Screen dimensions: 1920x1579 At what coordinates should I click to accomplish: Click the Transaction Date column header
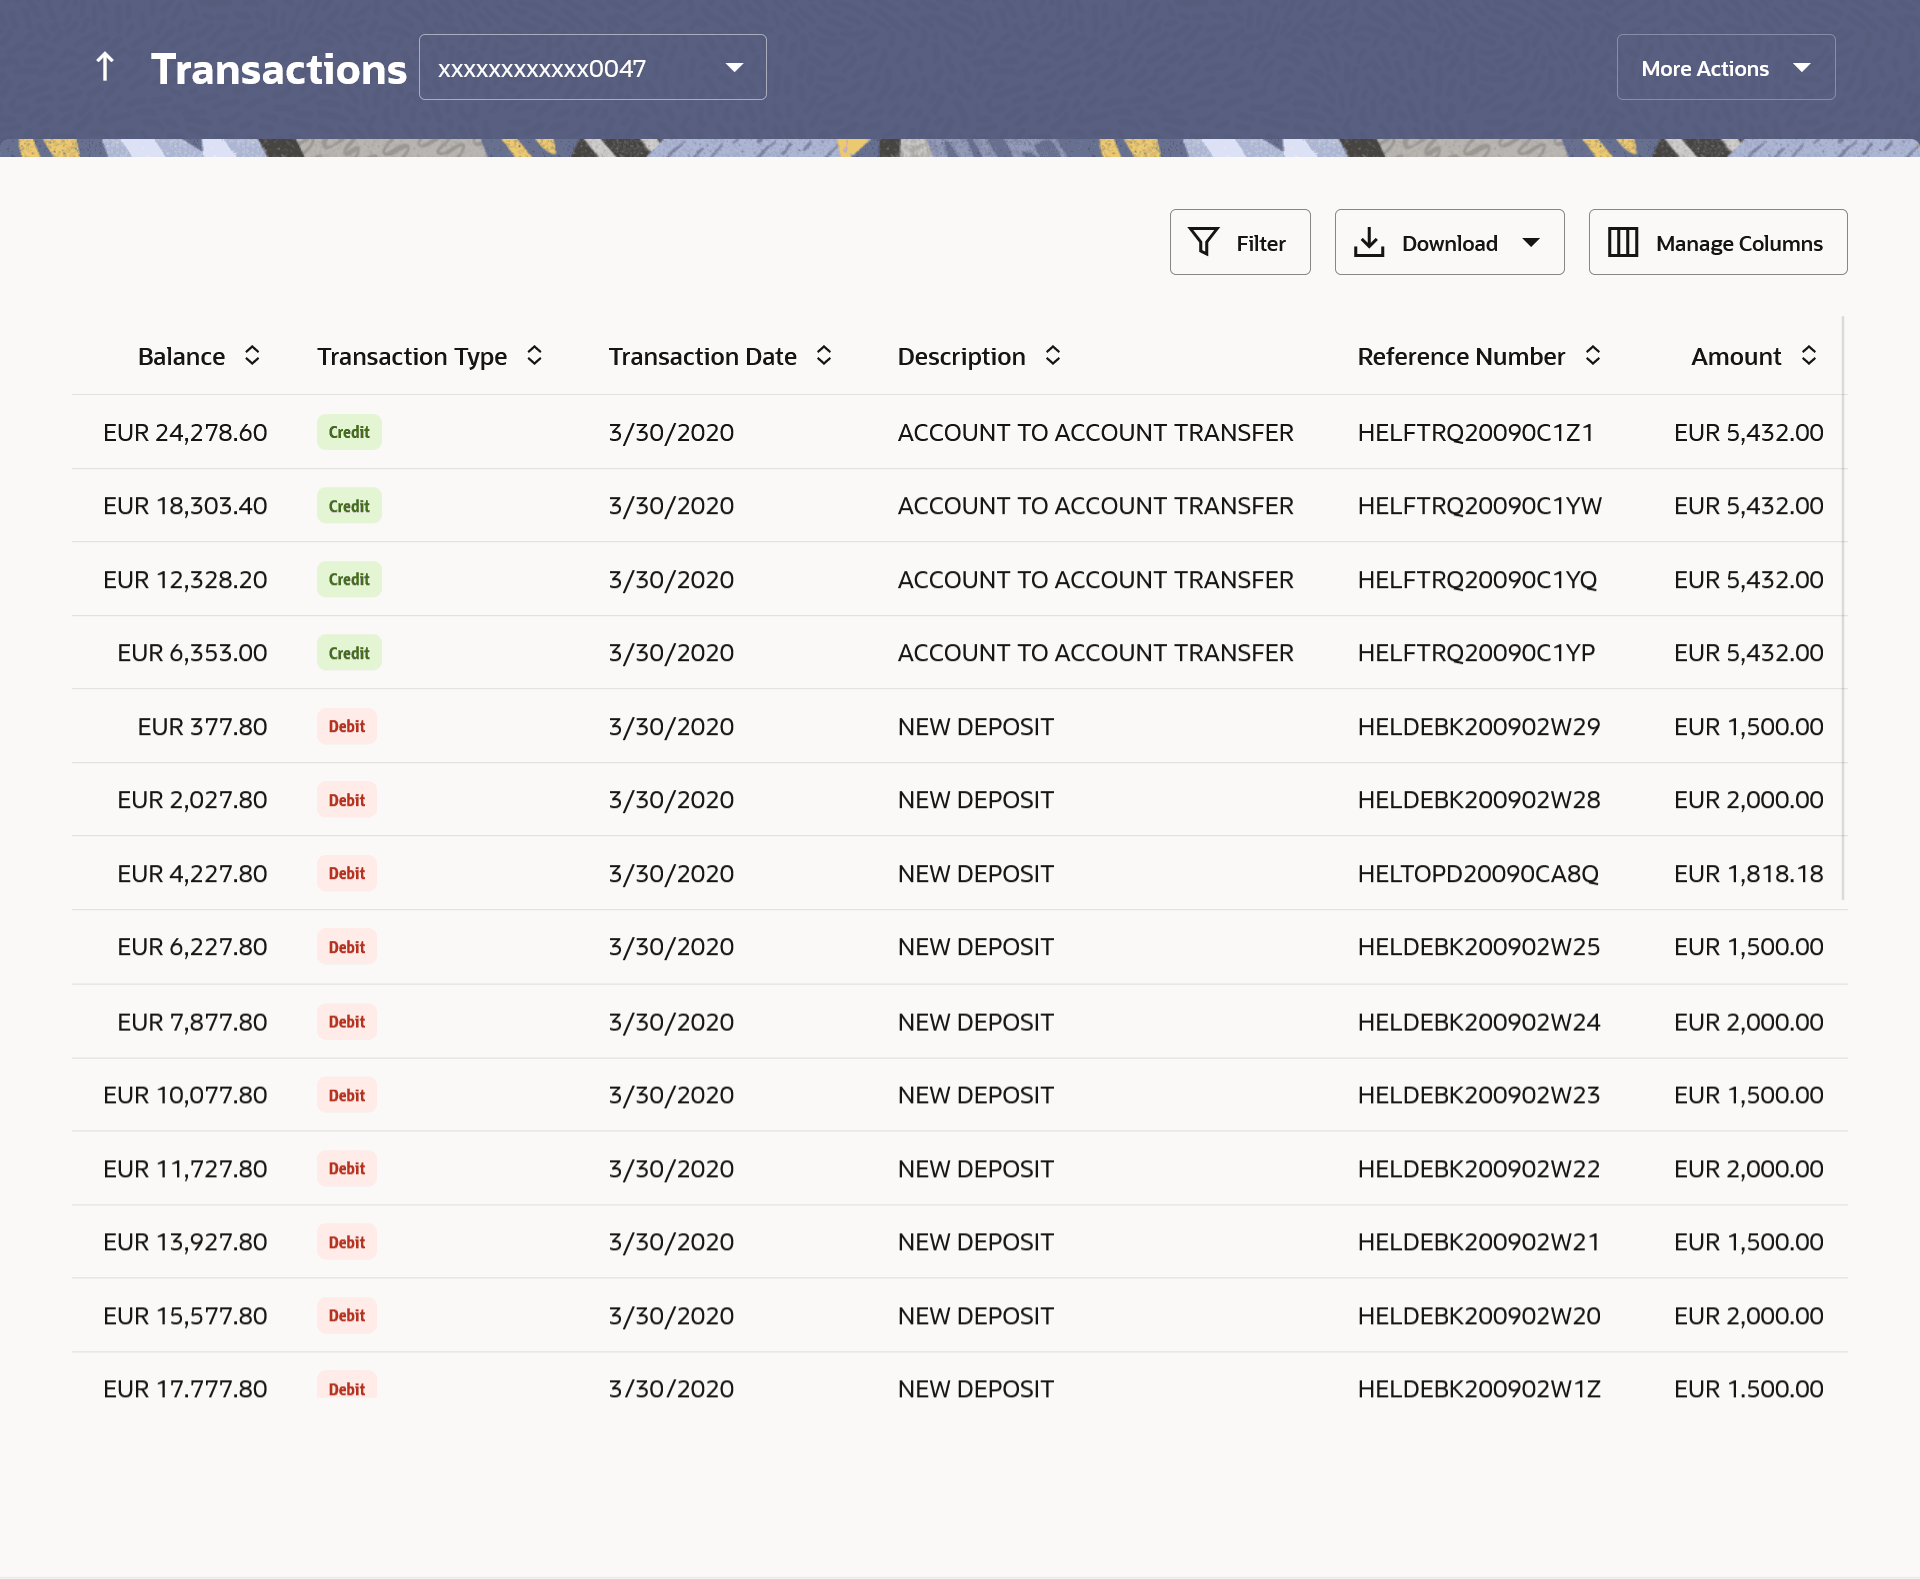coord(702,356)
